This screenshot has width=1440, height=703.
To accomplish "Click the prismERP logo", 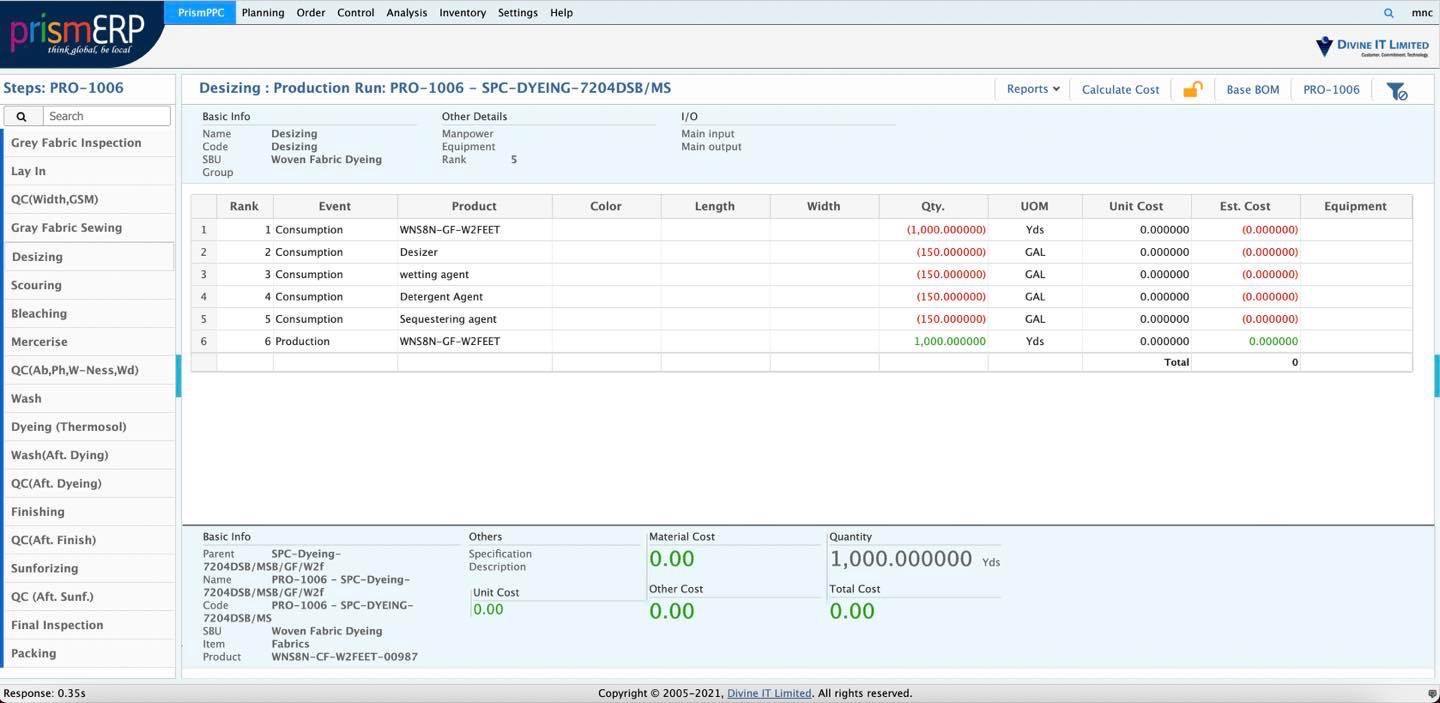I will click(x=78, y=33).
